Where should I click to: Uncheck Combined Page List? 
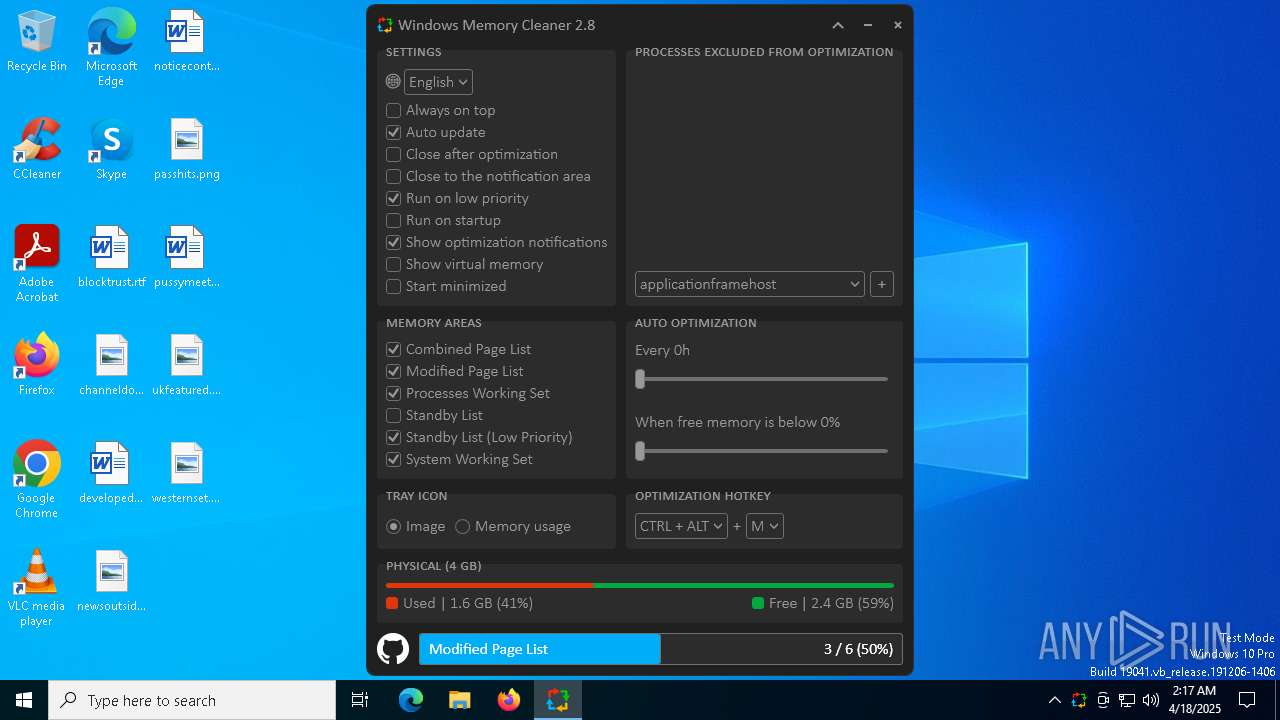tap(459, 349)
